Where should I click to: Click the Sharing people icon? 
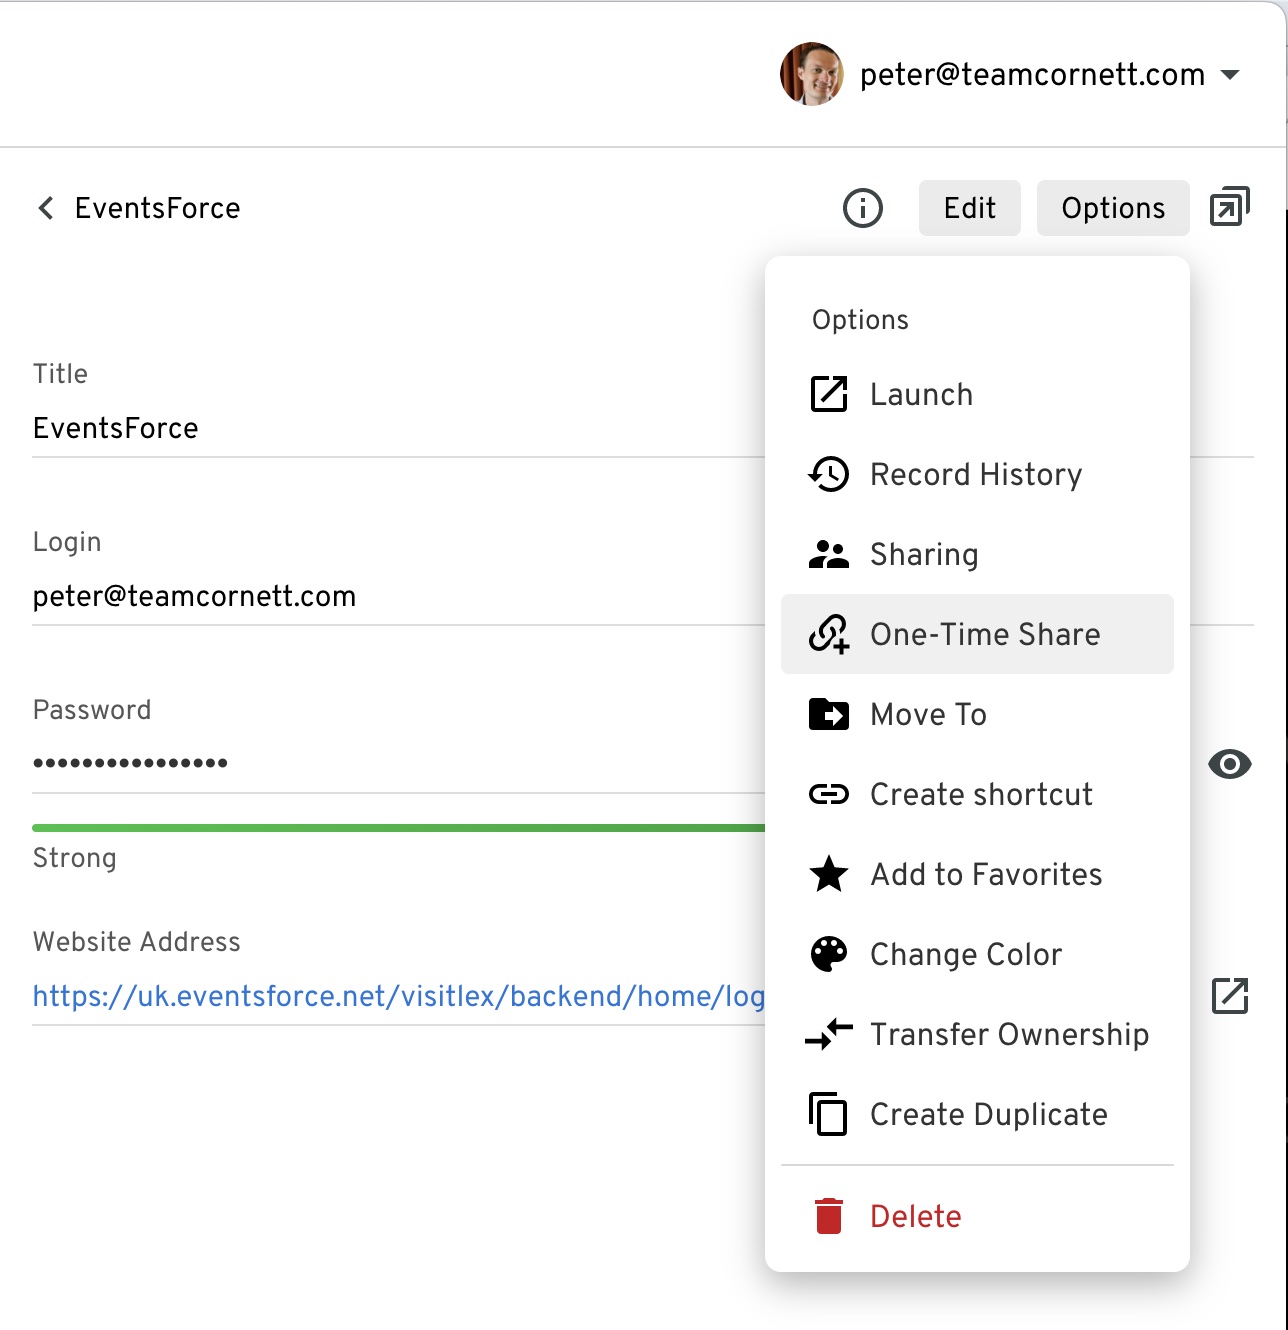[829, 554]
